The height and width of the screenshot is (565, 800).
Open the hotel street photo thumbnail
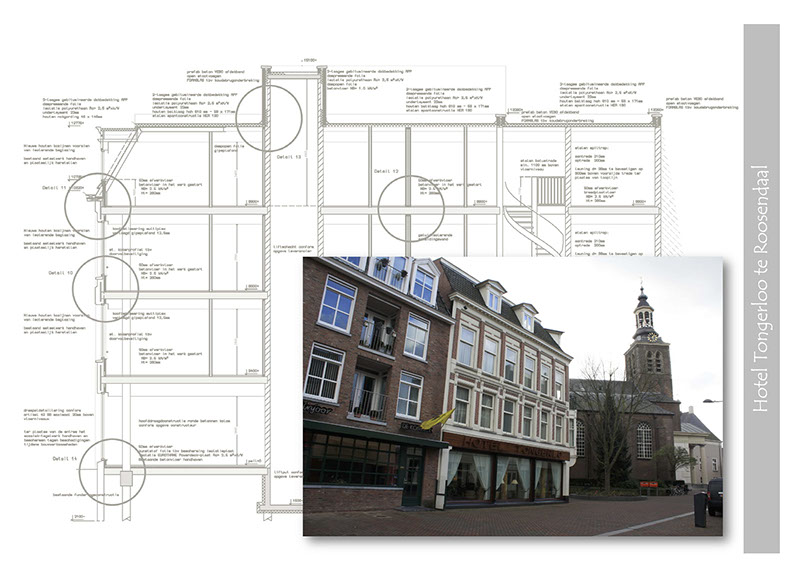coord(513,396)
